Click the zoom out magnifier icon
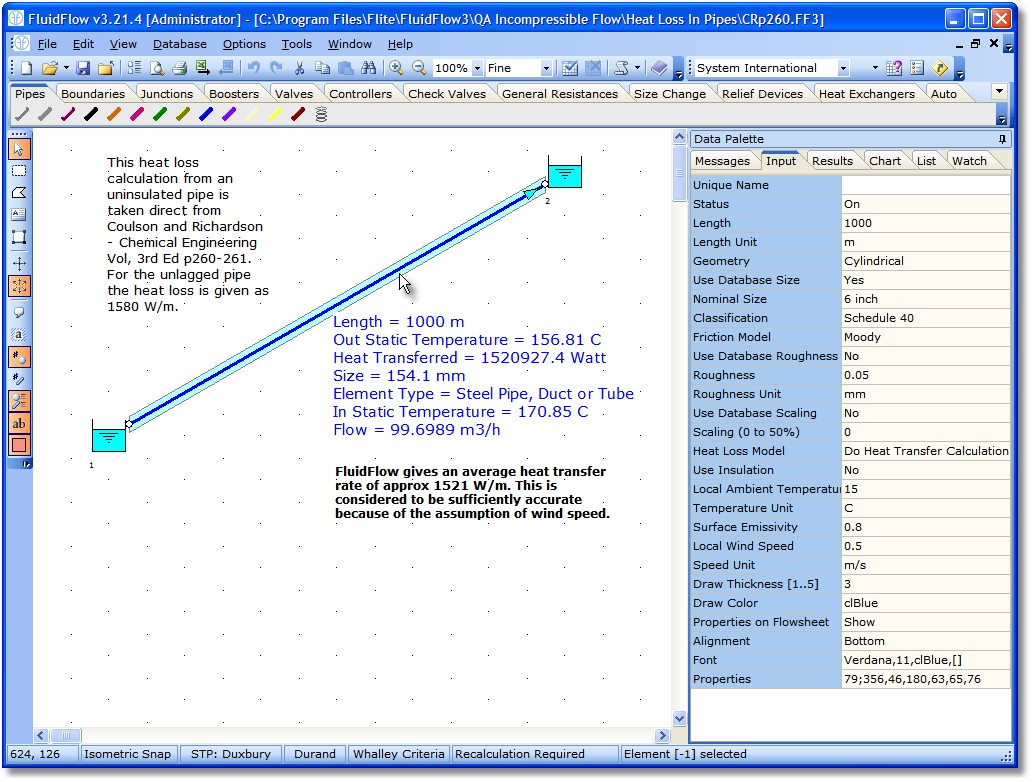The width and height of the screenshot is (1032, 782). pos(419,68)
